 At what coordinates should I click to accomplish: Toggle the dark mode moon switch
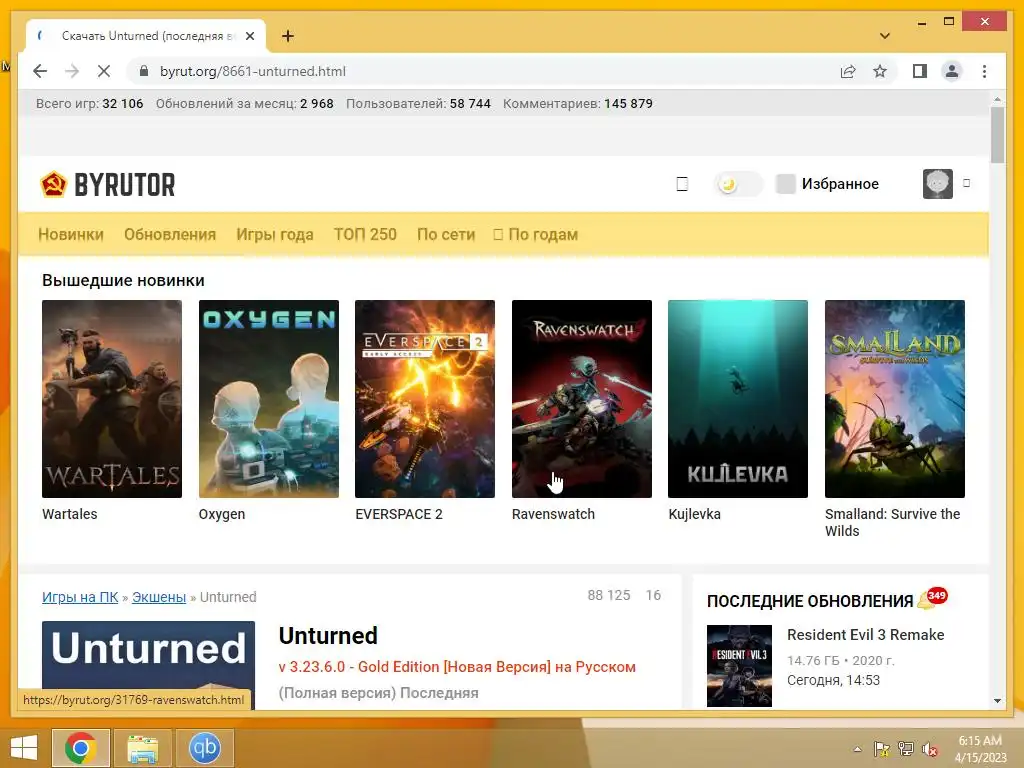click(737, 184)
